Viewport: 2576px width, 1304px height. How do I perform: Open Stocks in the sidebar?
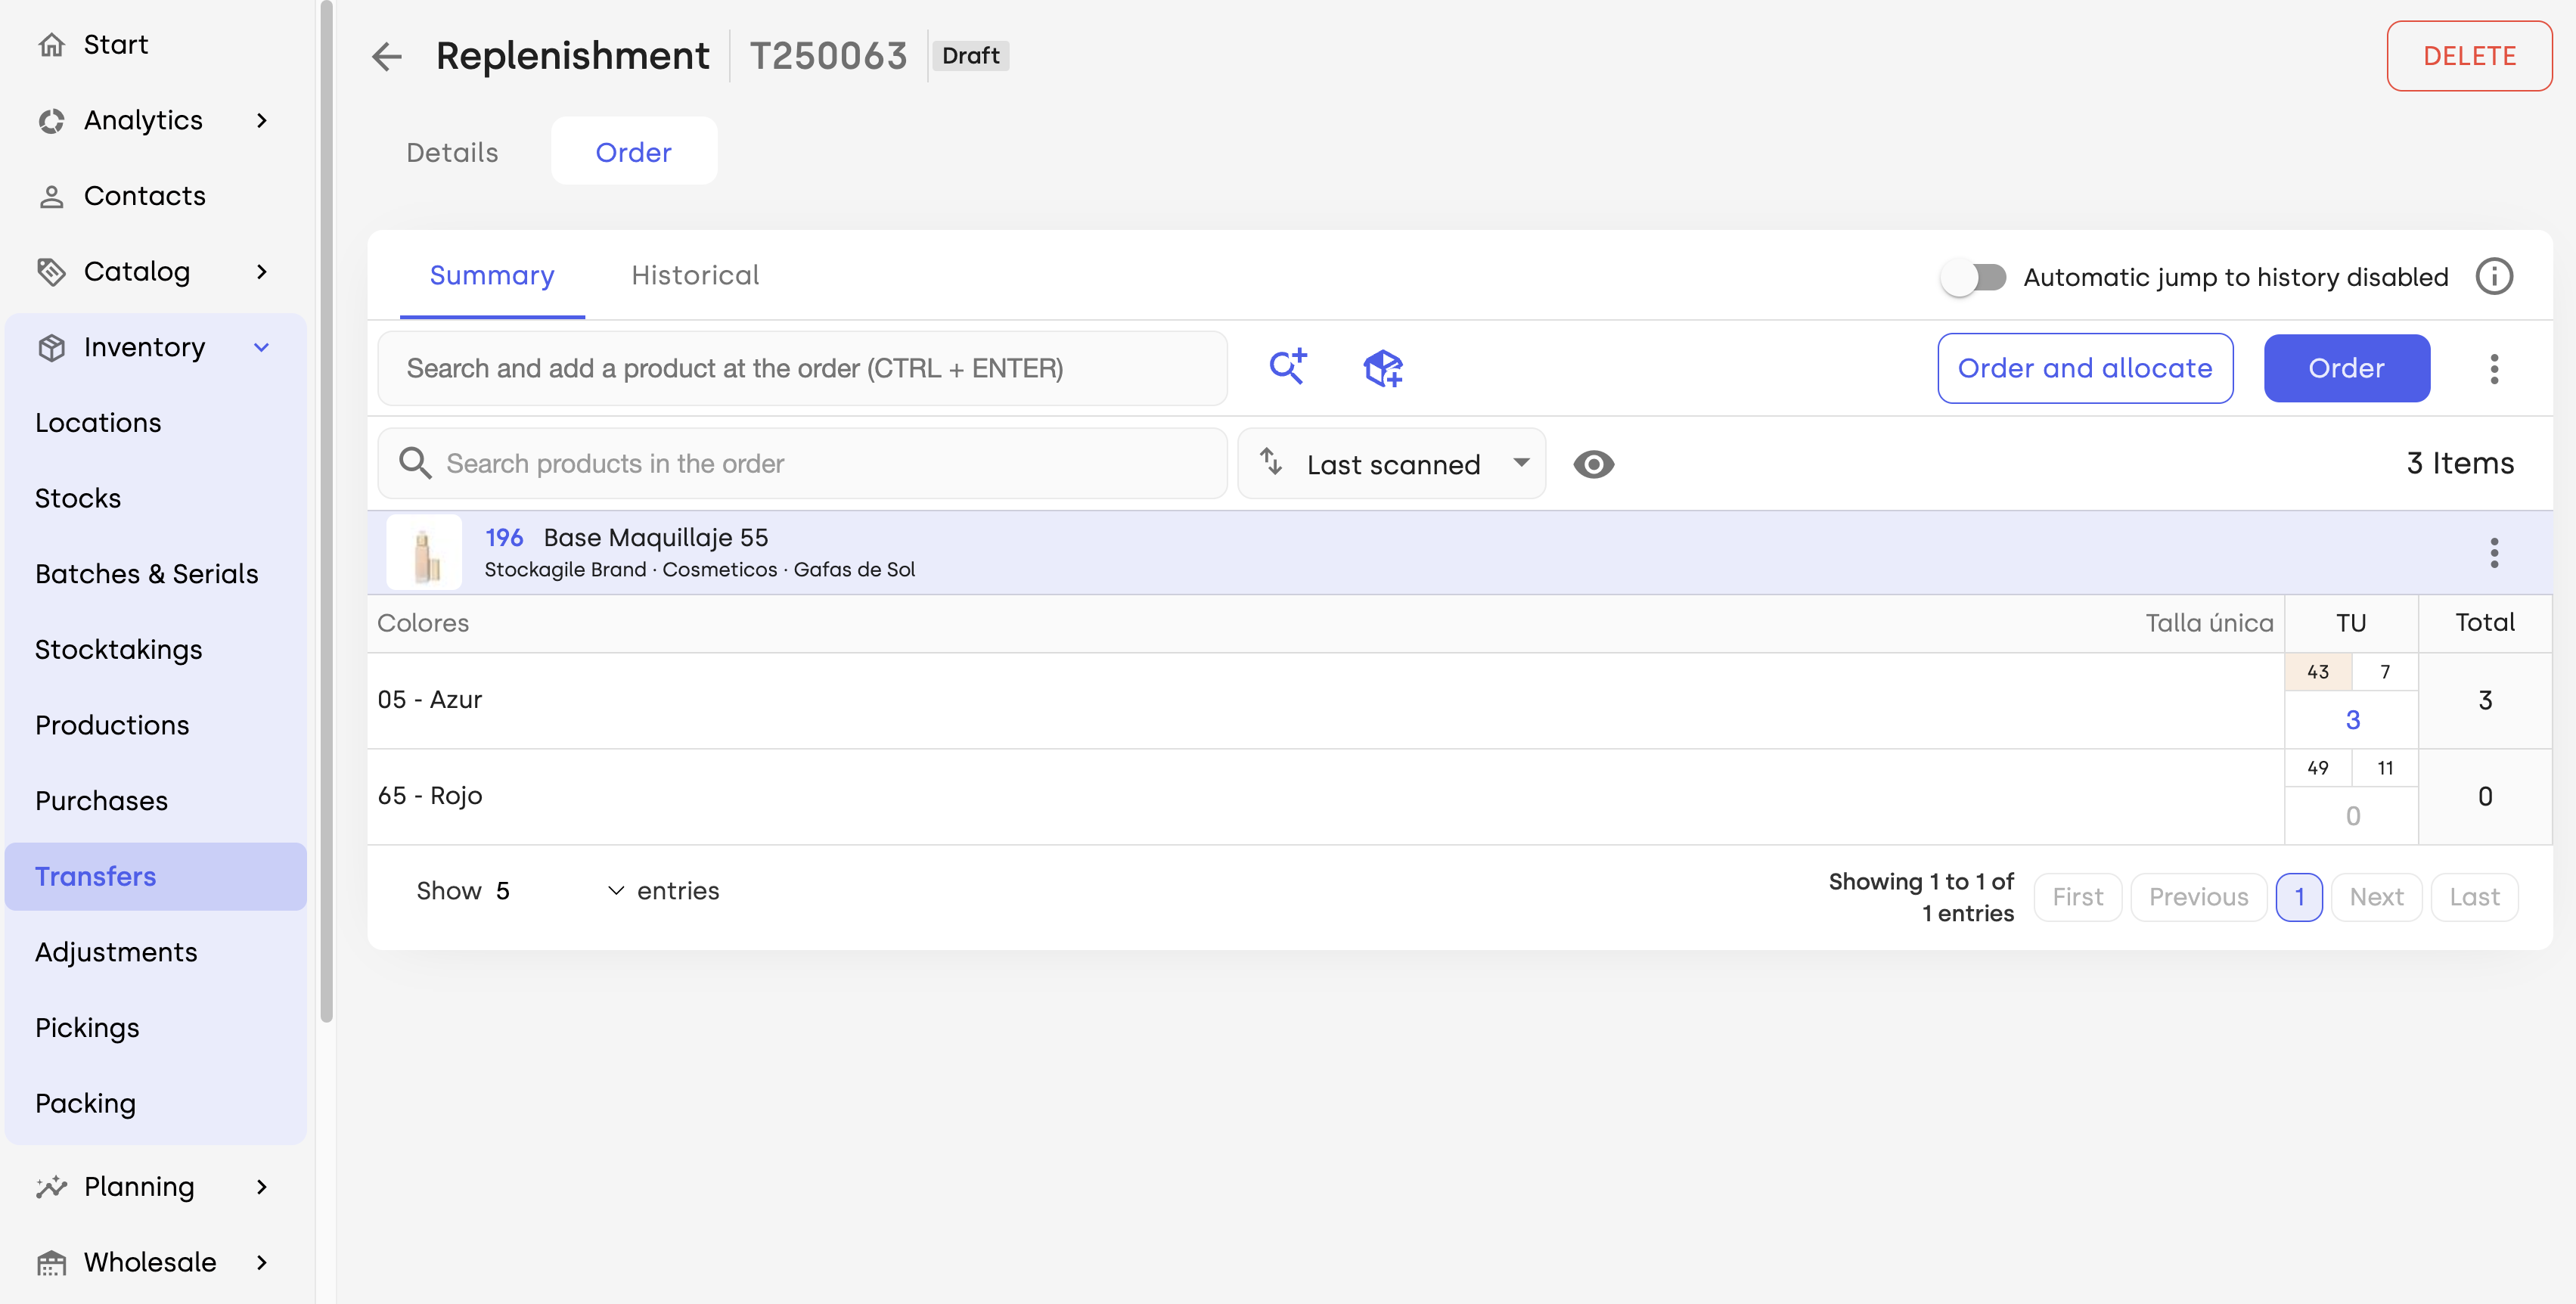[78, 499]
